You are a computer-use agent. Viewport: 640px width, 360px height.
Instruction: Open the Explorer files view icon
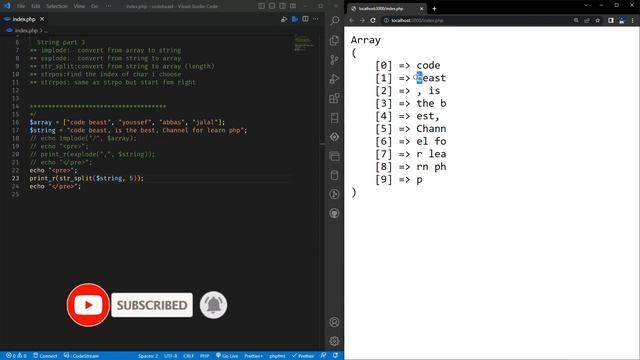(334, 40)
